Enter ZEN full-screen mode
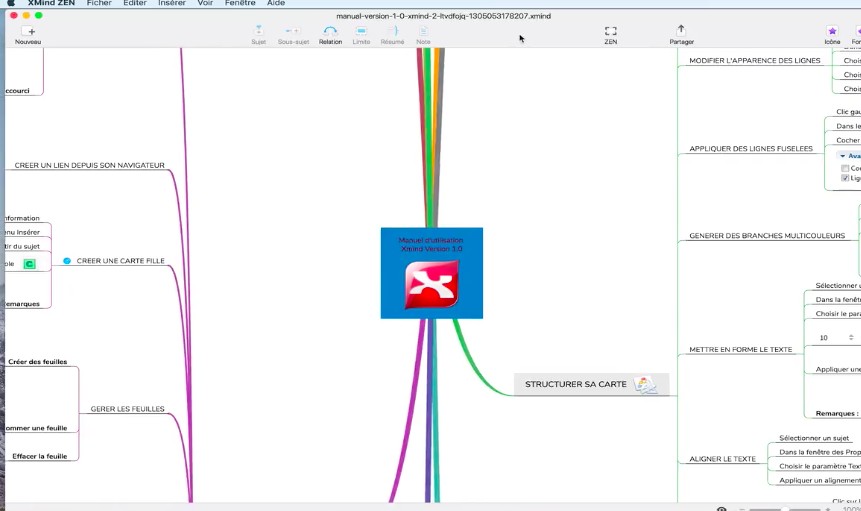The height and width of the screenshot is (511, 861). tap(611, 35)
